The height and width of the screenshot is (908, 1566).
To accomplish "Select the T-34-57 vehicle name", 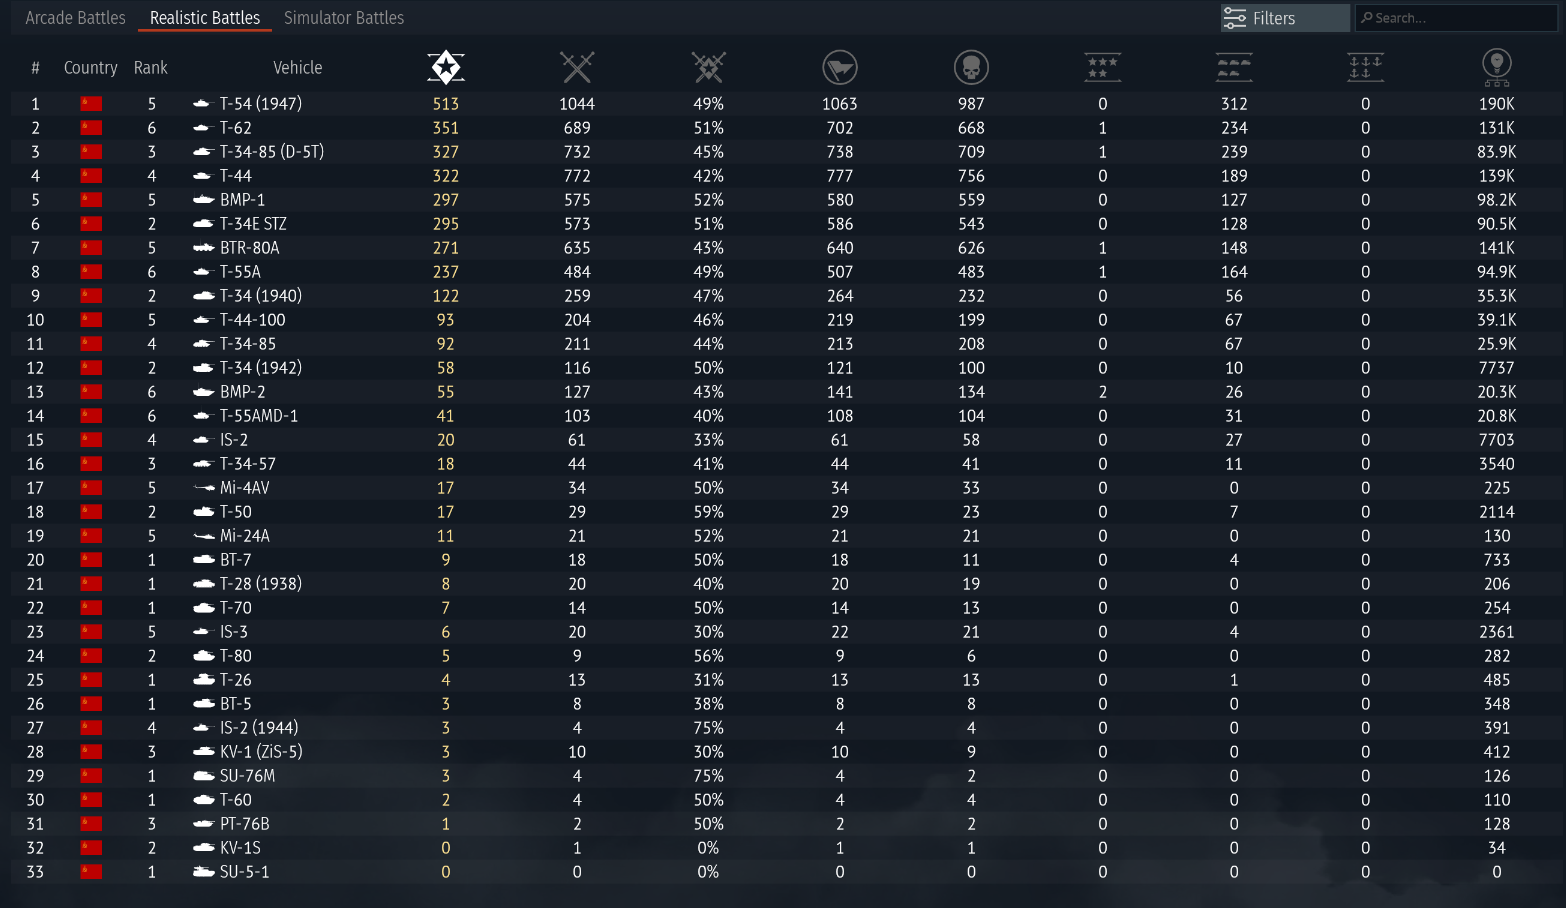I will pos(248,464).
